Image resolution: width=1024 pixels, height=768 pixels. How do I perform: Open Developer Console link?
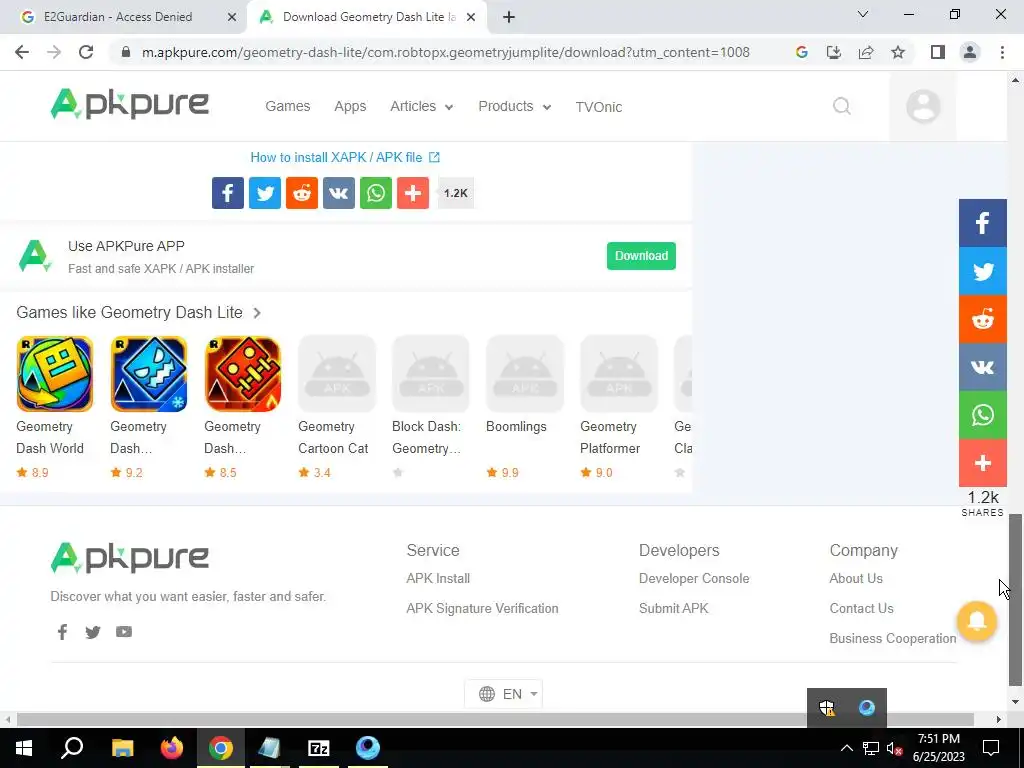tap(694, 579)
